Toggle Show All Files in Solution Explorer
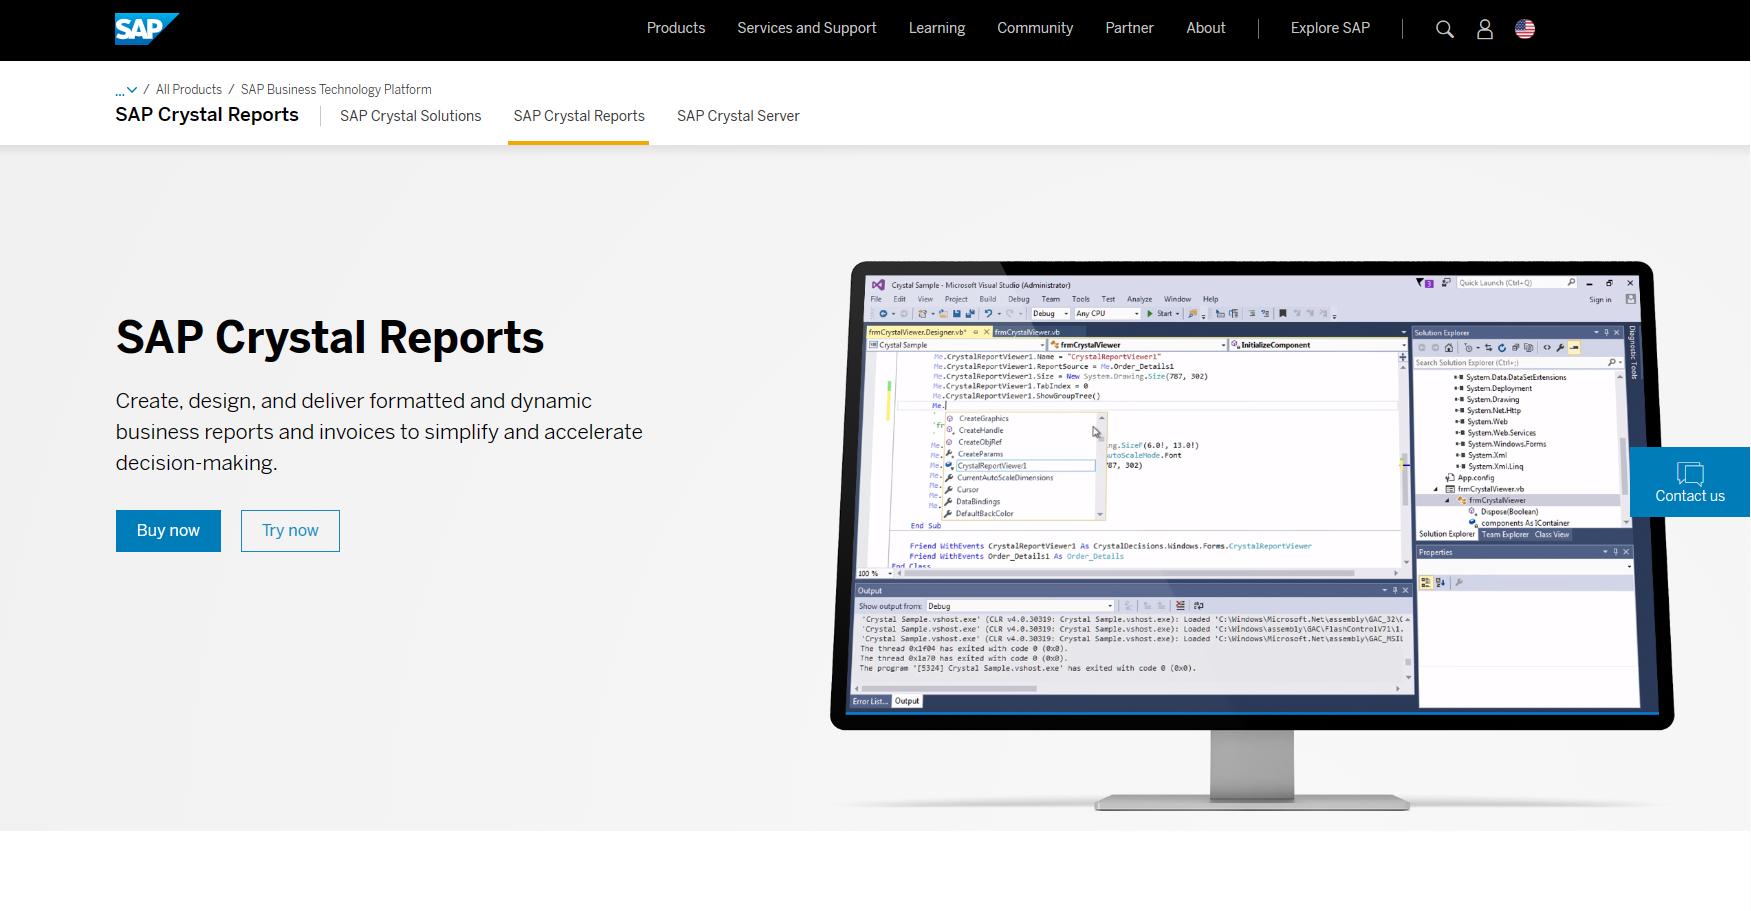Viewport: 1751px width, 911px height. [x=1531, y=348]
